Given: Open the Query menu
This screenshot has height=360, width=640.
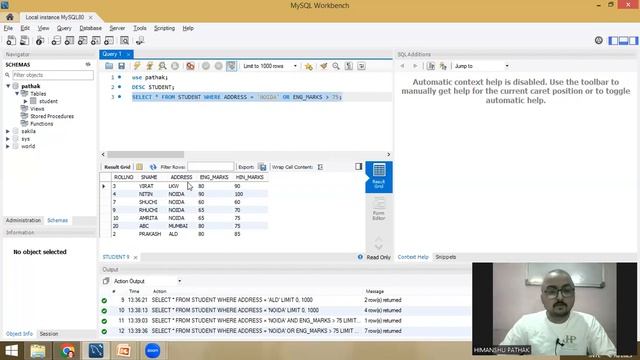Looking at the screenshot, I should (x=64, y=28).
